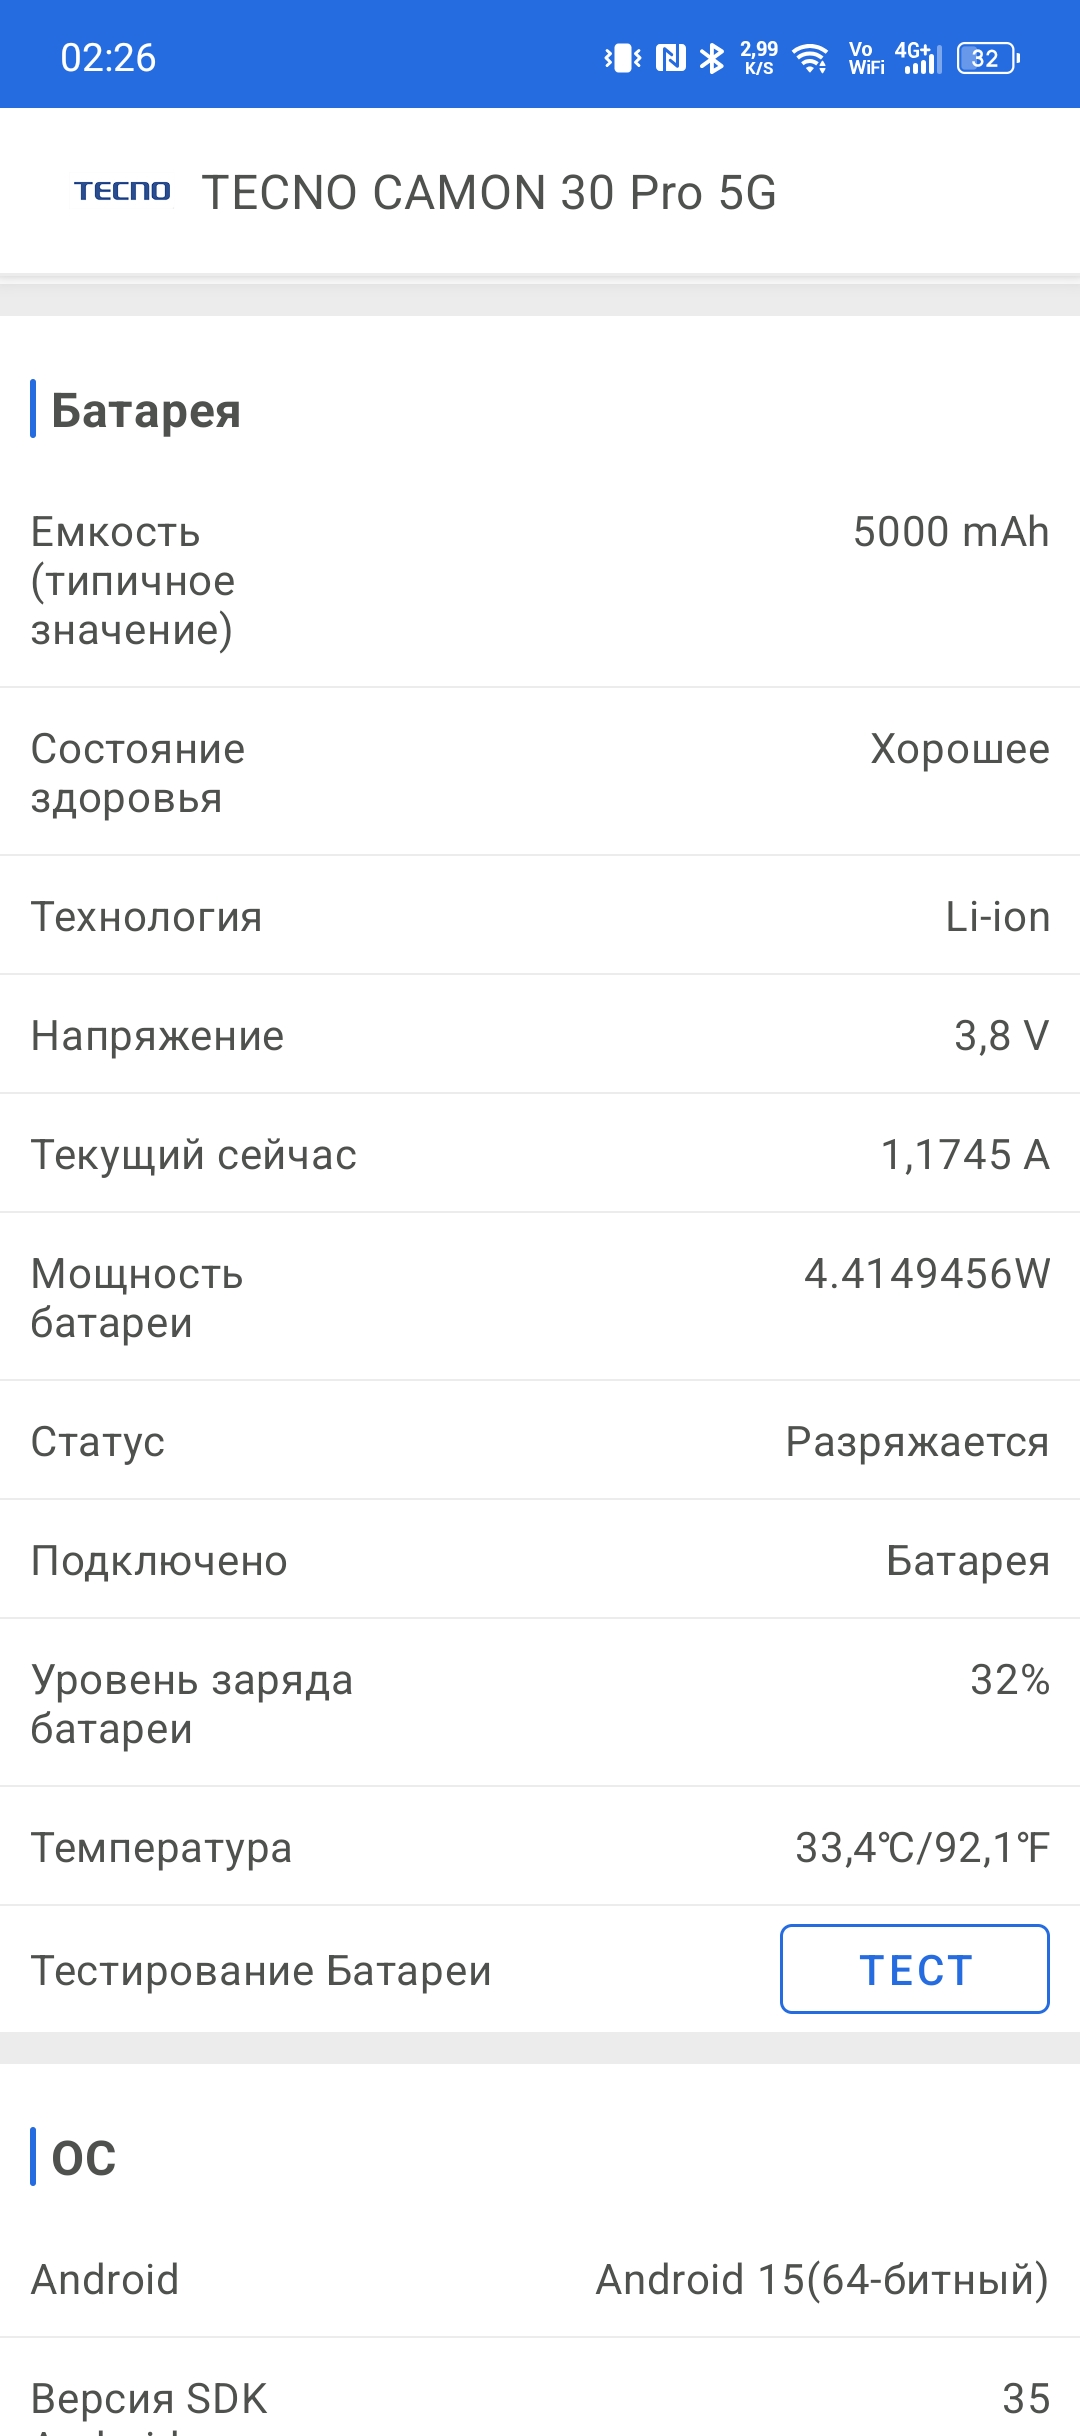Tap the TECNO CAMON 30 Pro 5G title
This screenshot has height=2436, width=1080.
pyautogui.click(x=489, y=192)
